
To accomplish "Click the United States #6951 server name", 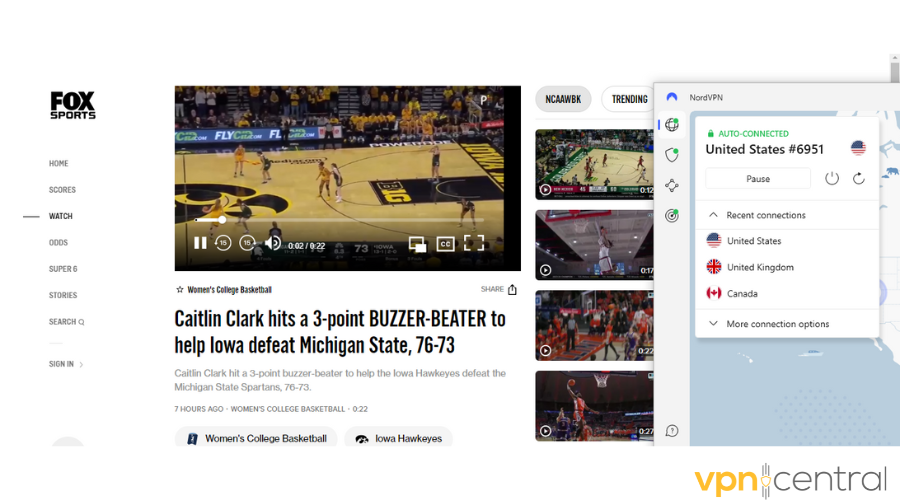I will click(x=765, y=149).
